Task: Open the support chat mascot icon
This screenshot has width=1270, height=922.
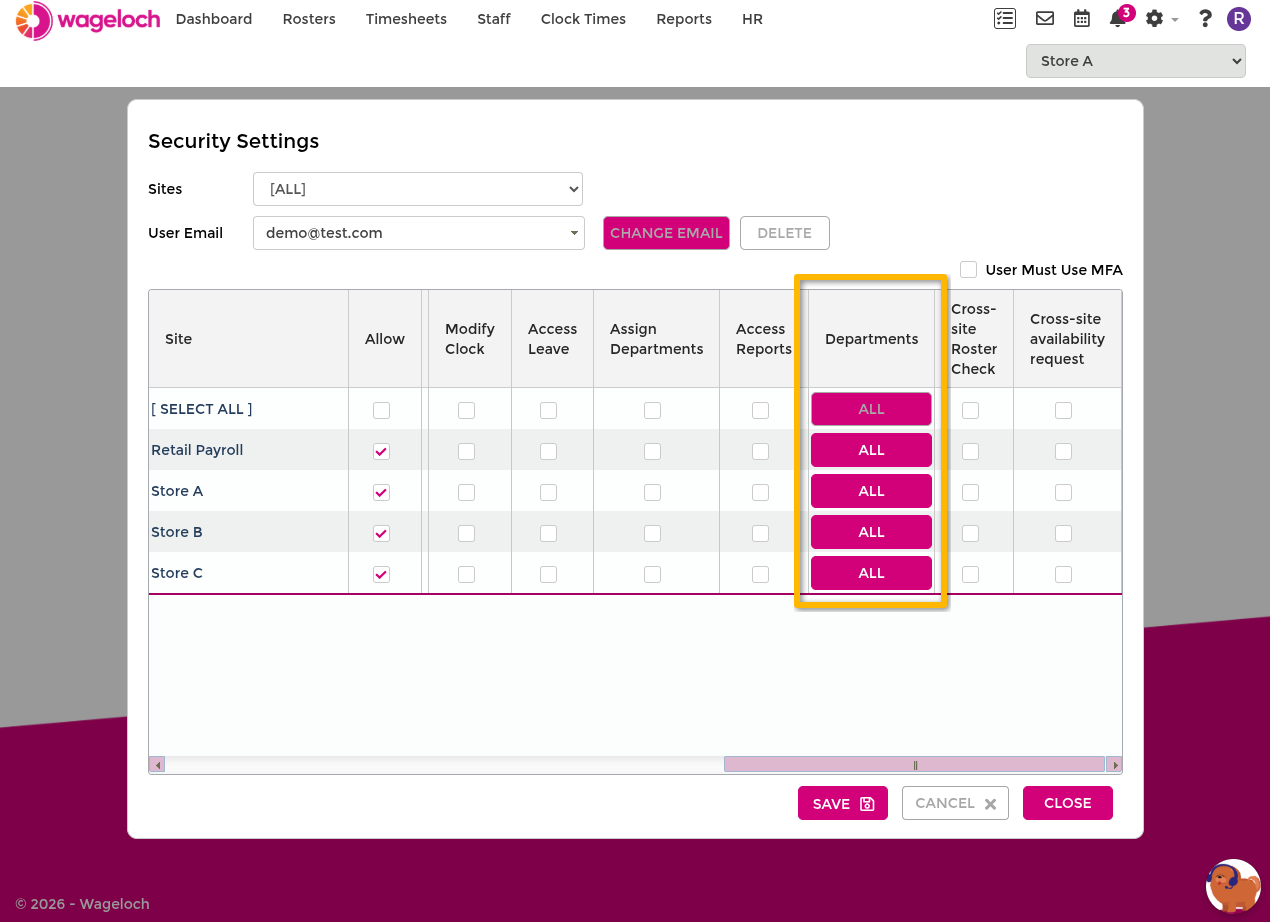Action: tap(1233, 886)
